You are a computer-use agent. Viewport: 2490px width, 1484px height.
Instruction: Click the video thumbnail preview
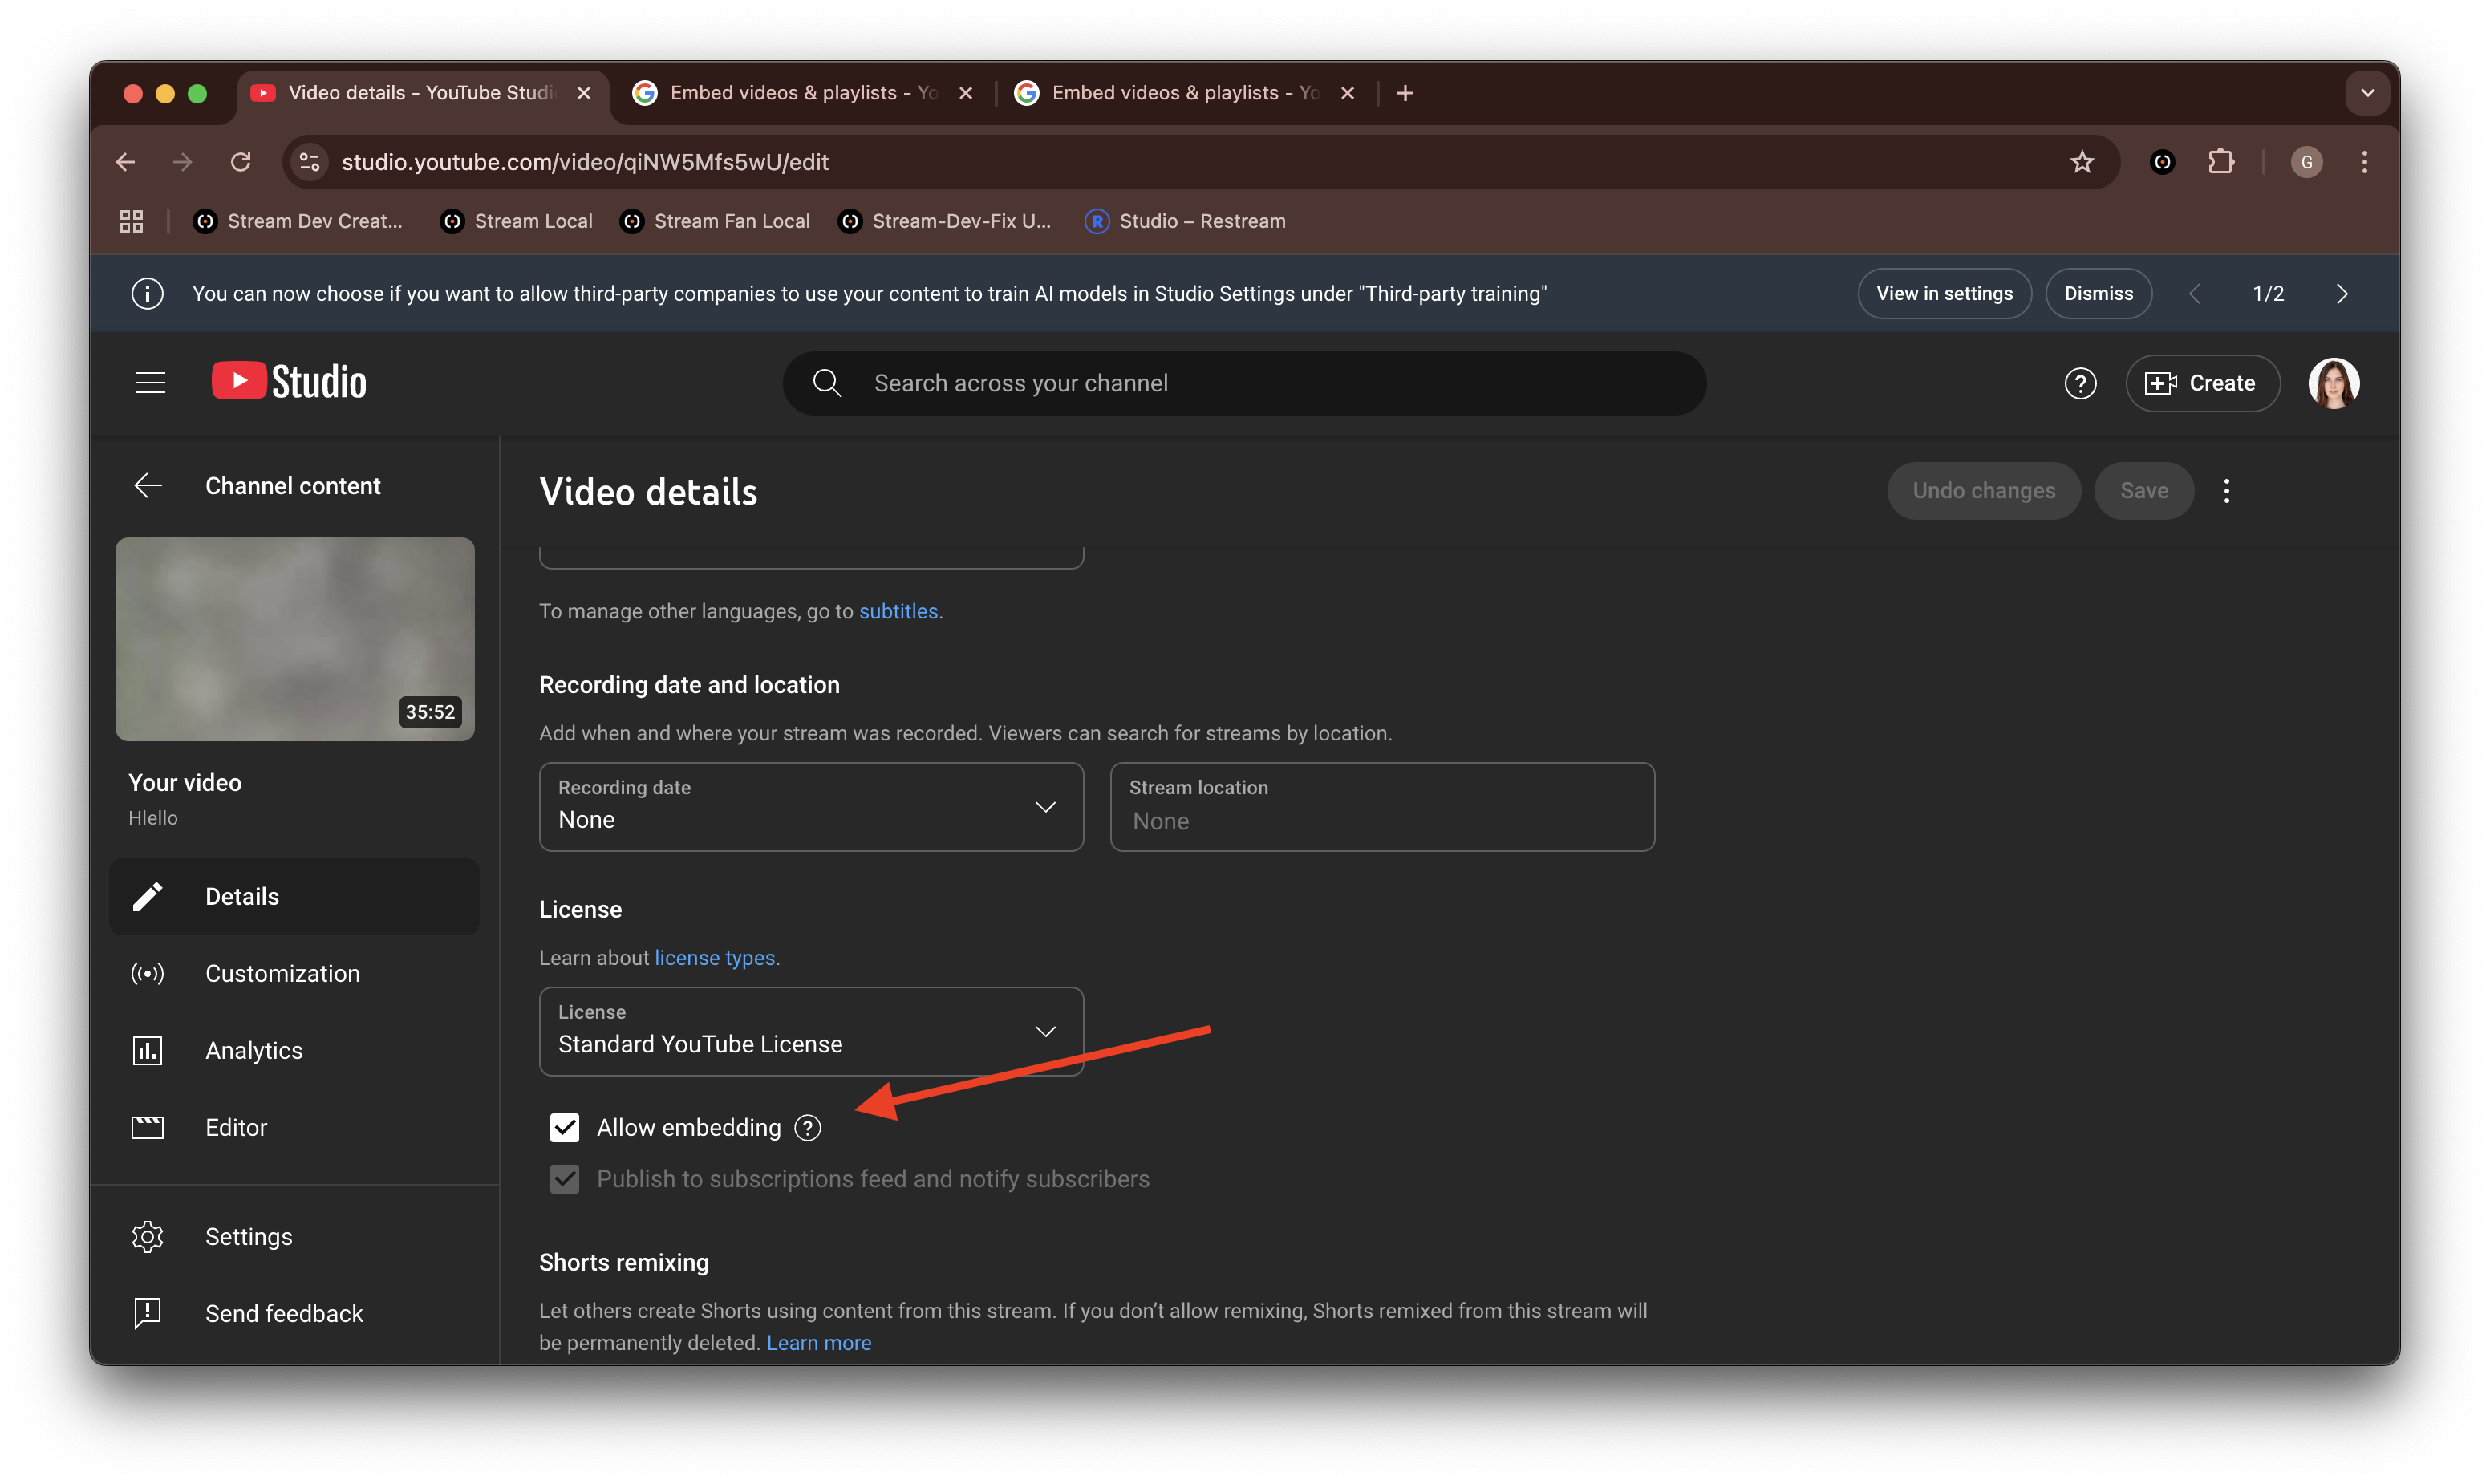coord(294,639)
